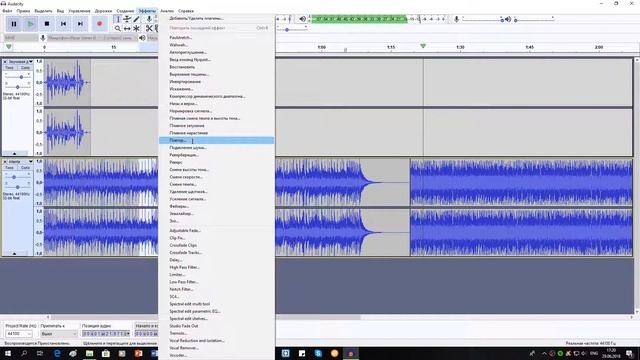Open the Анализ menu
This screenshot has height=360, width=640.
[167, 11]
